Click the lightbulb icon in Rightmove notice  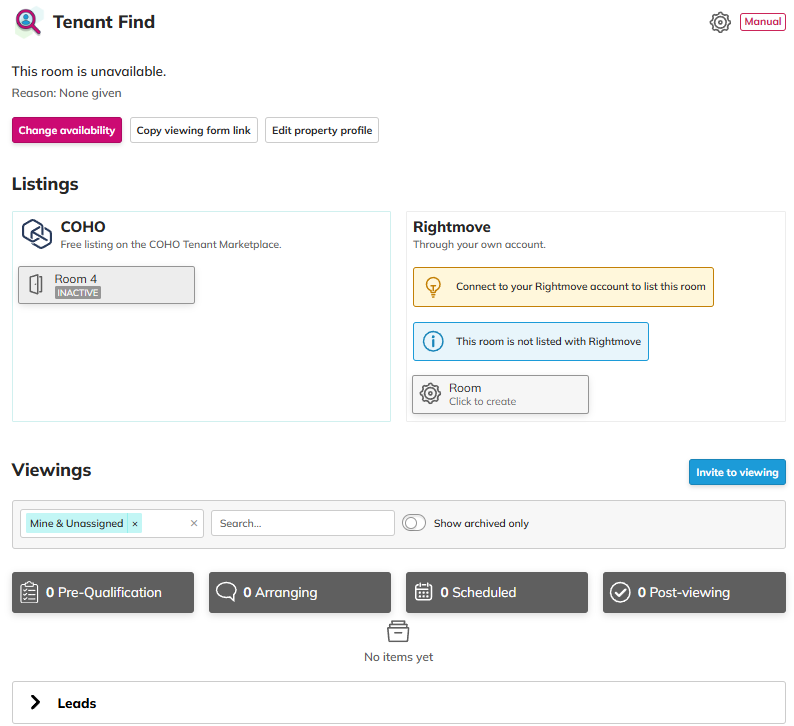[433, 287]
